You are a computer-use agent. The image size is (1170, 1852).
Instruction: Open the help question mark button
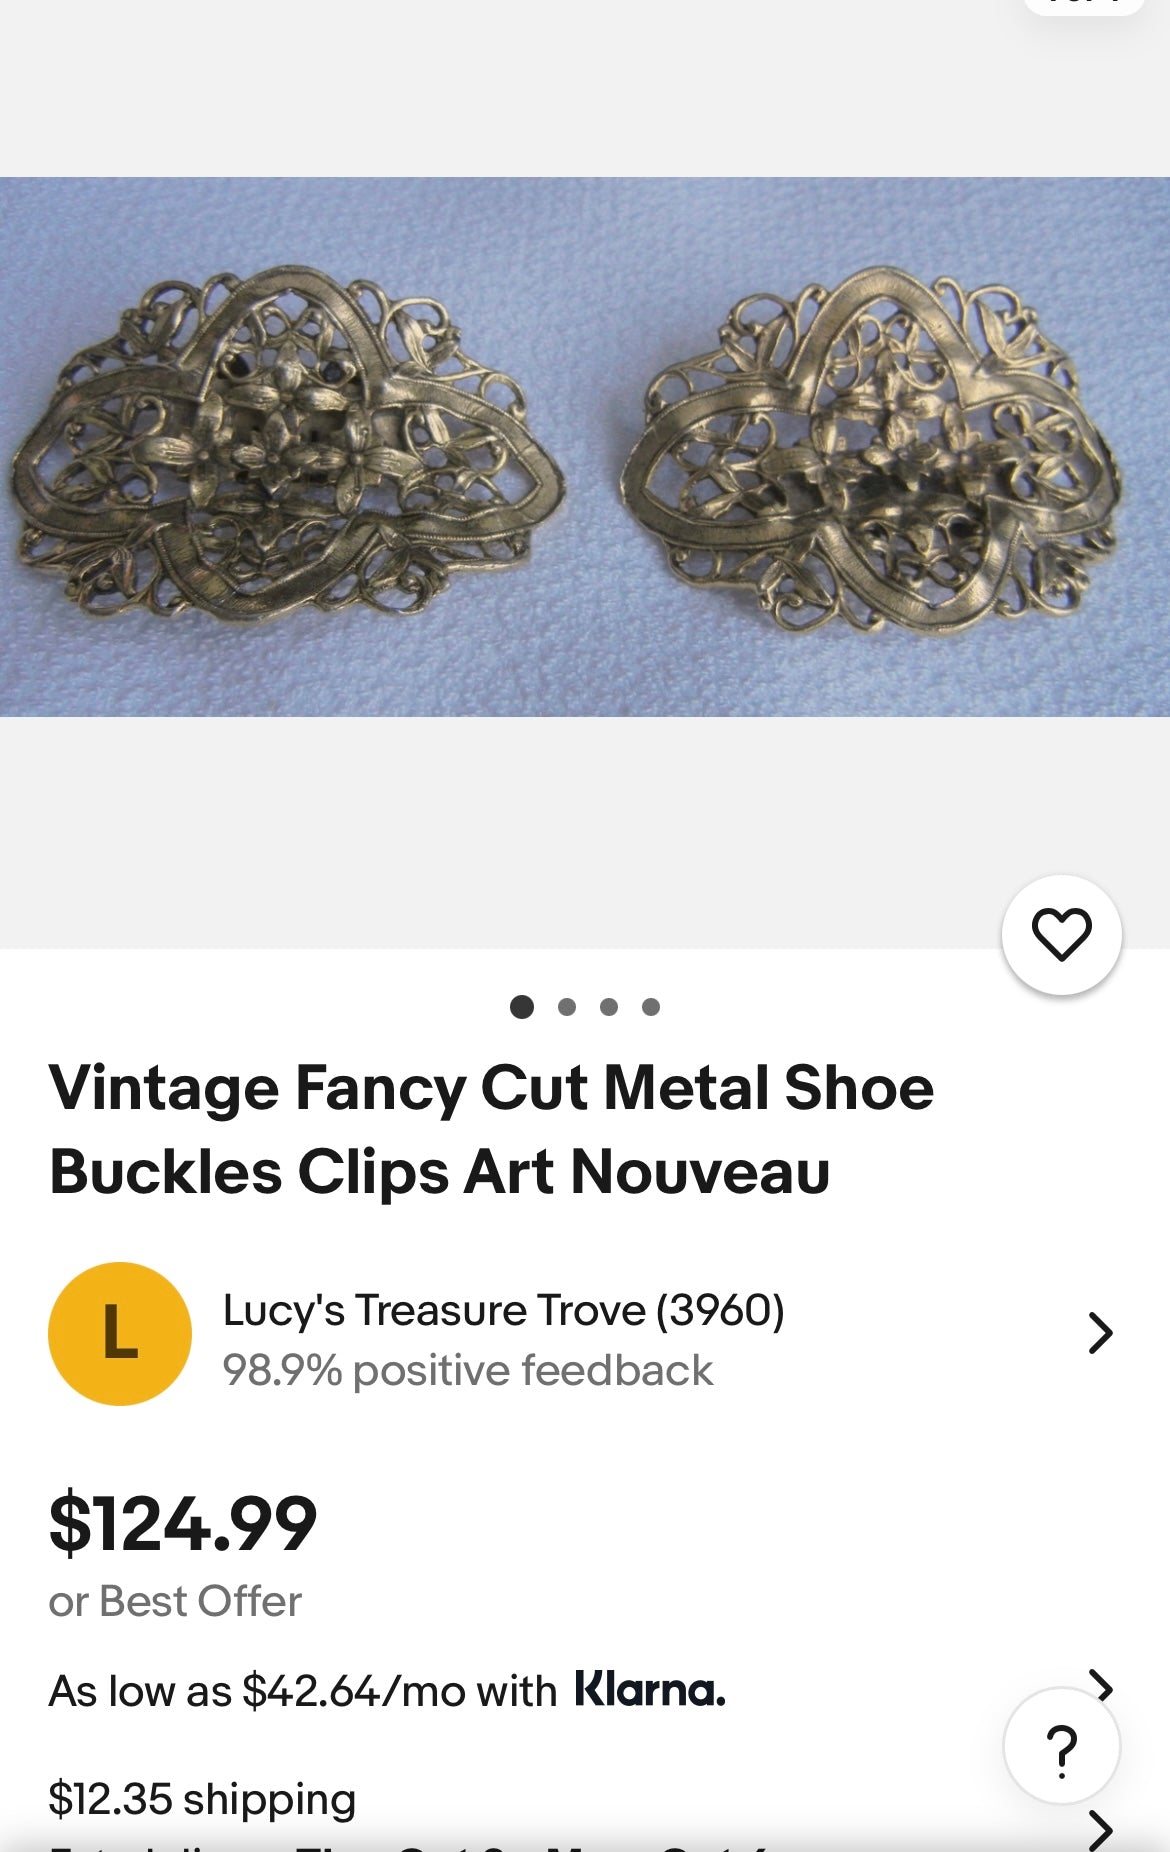(1061, 1748)
